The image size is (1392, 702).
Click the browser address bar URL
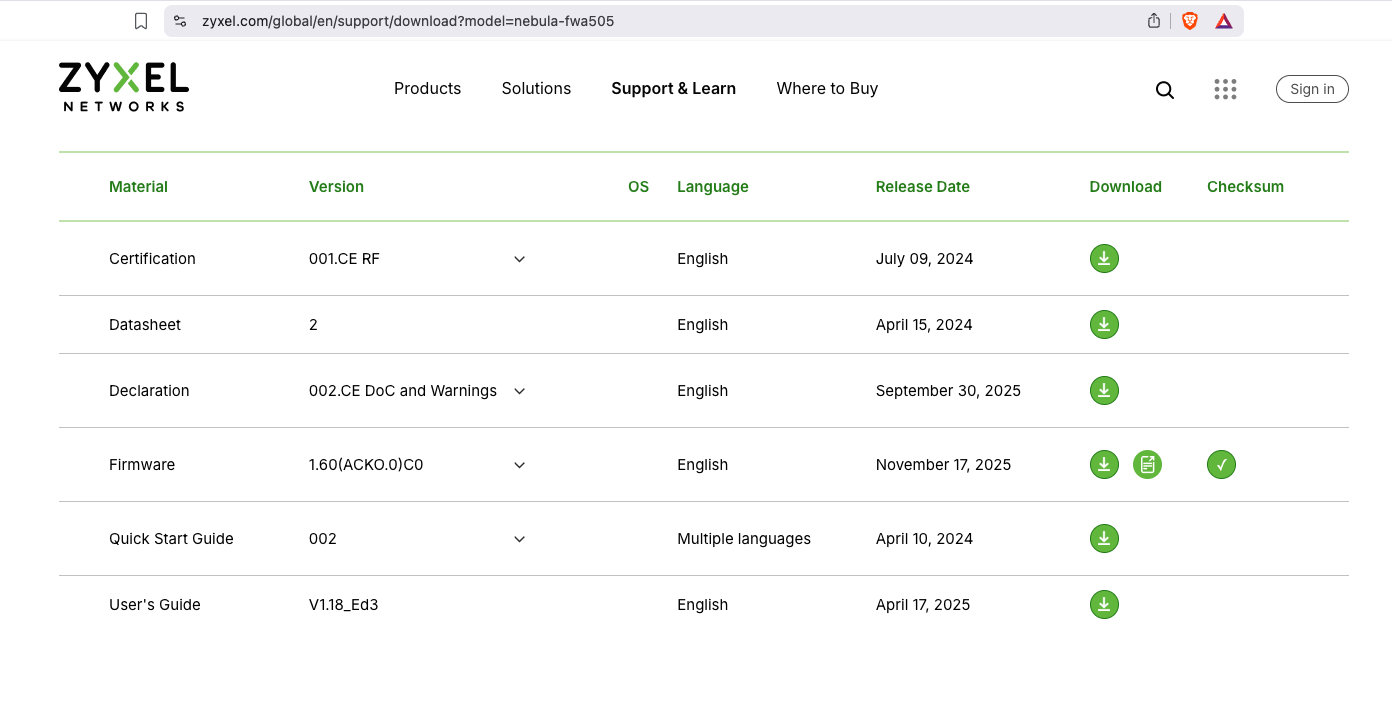[408, 21]
